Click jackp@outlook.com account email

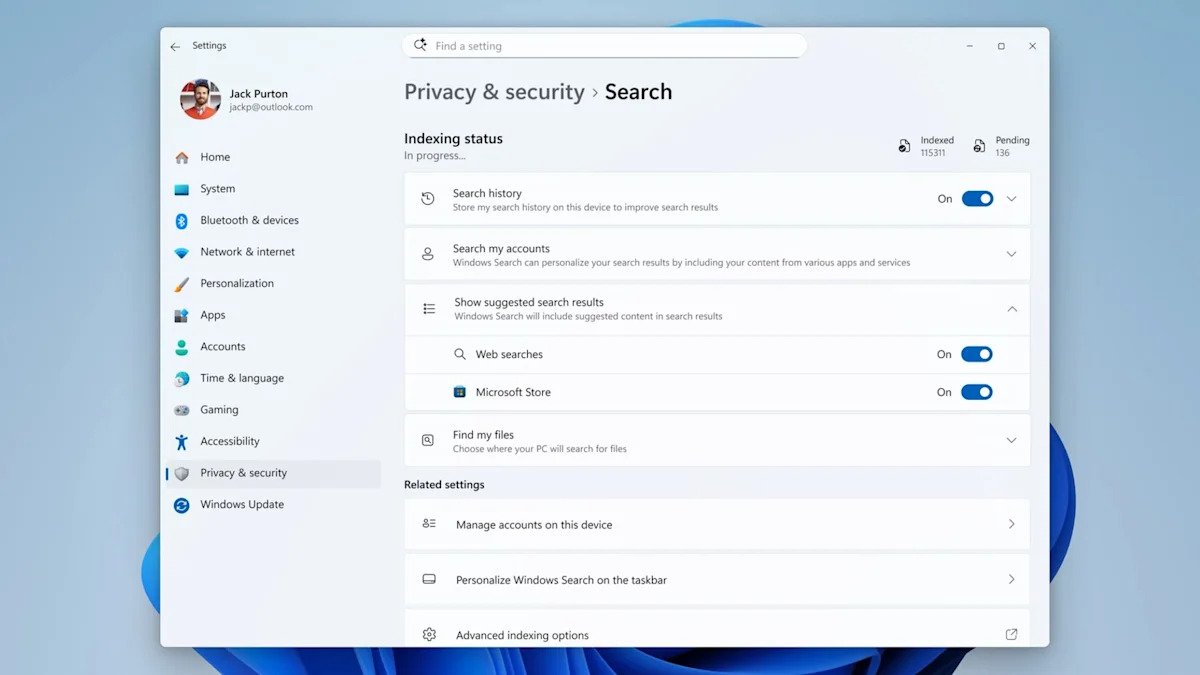click(x=271, y=107)
